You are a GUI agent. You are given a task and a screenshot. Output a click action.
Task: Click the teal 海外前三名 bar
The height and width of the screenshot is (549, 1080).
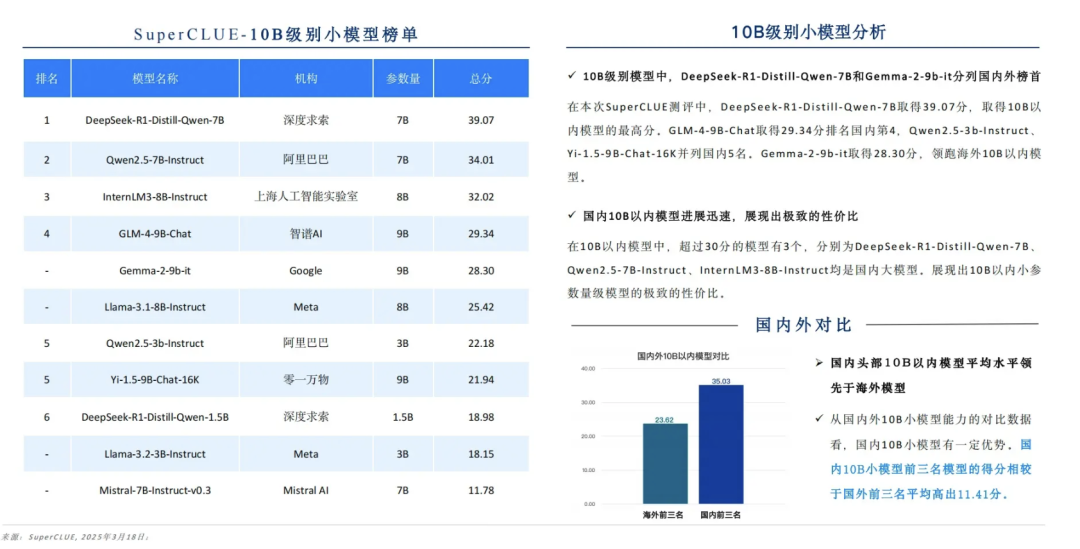click(x=665, y=464)
